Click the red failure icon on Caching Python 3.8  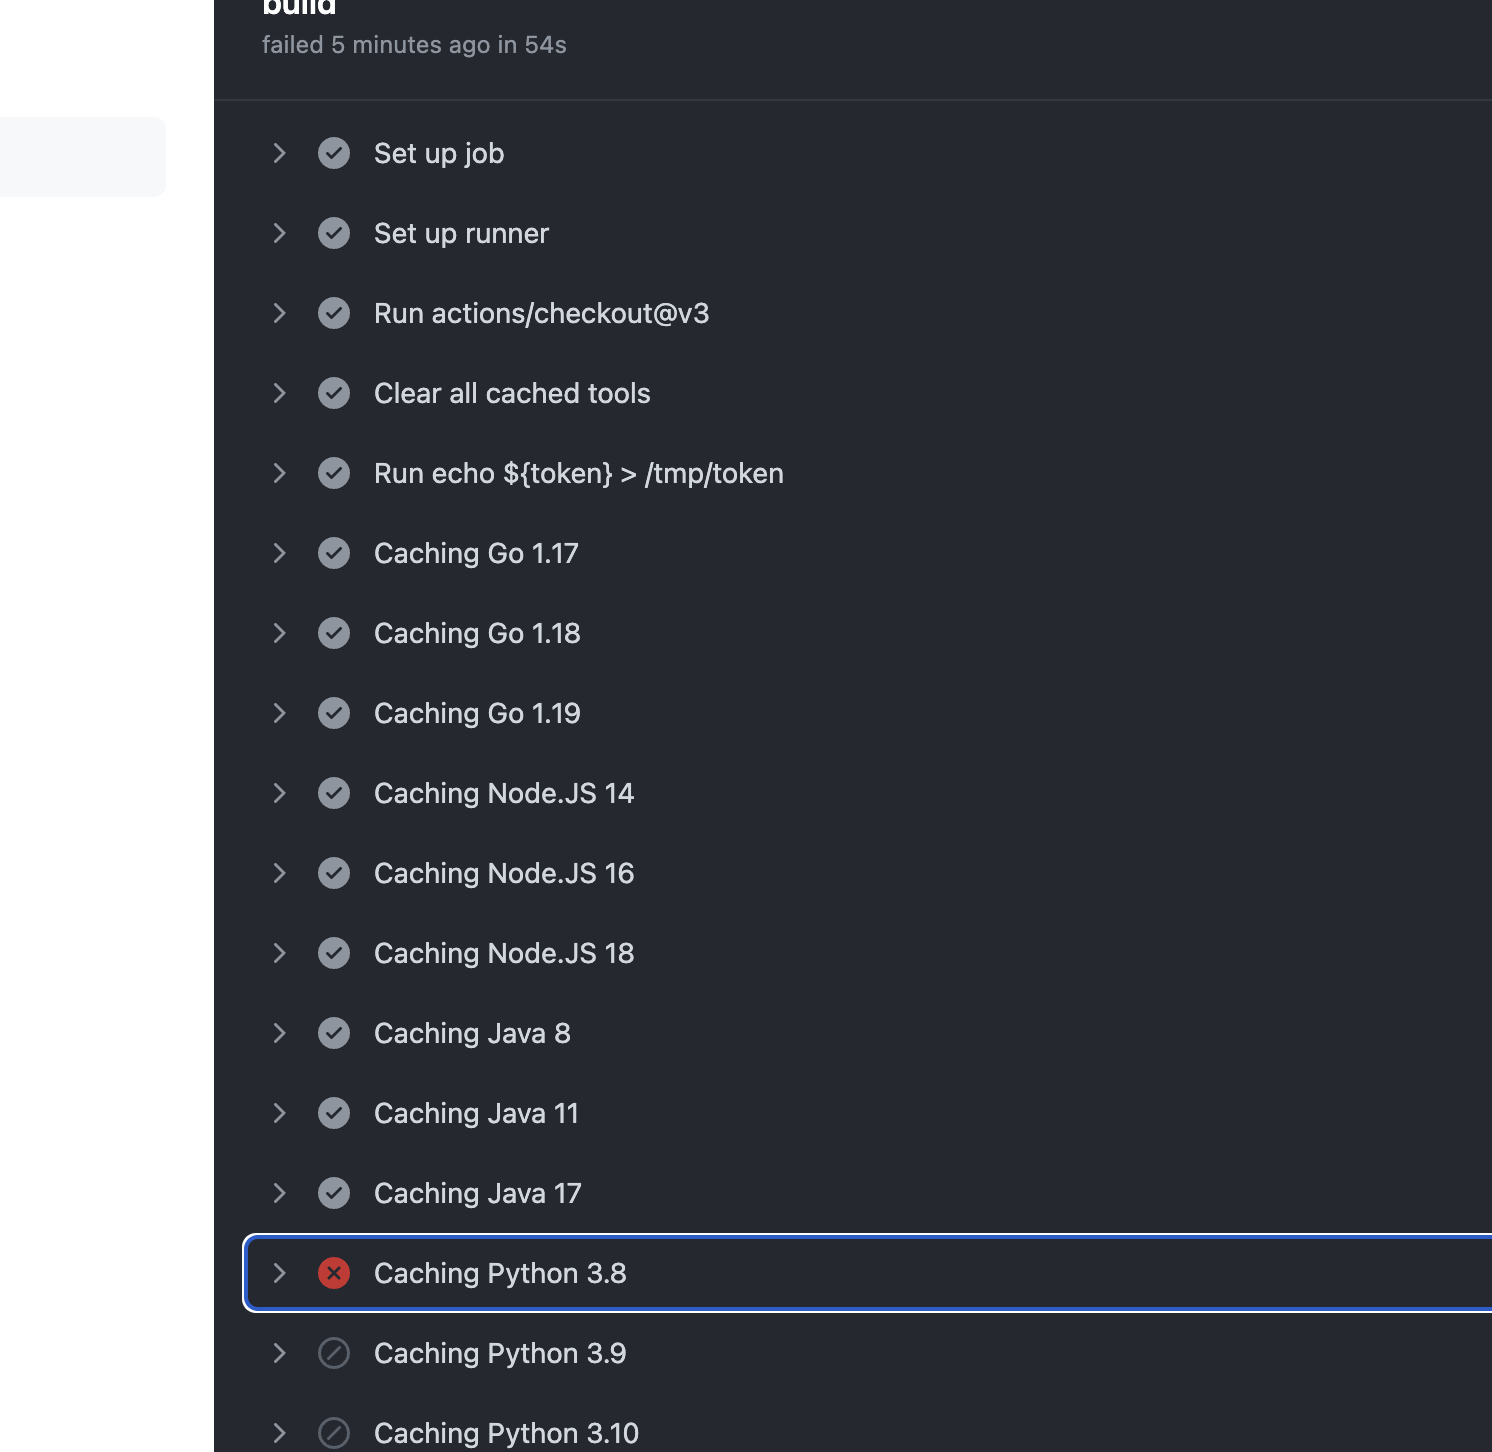point(334,1273)
